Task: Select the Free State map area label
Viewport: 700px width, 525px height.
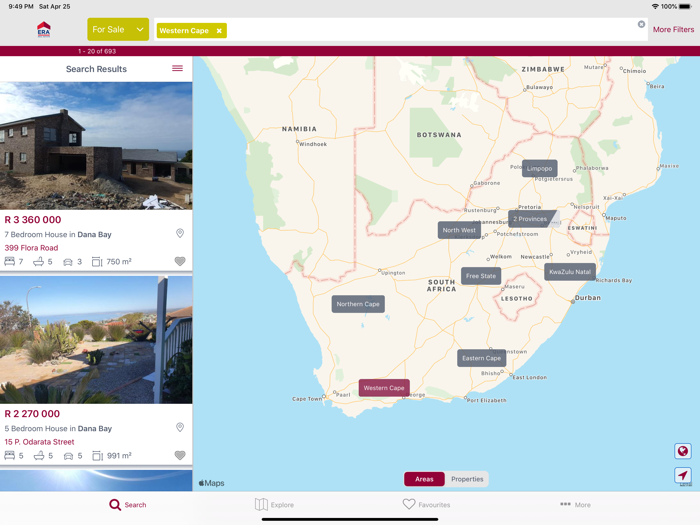Action: (x=481, y=276)
